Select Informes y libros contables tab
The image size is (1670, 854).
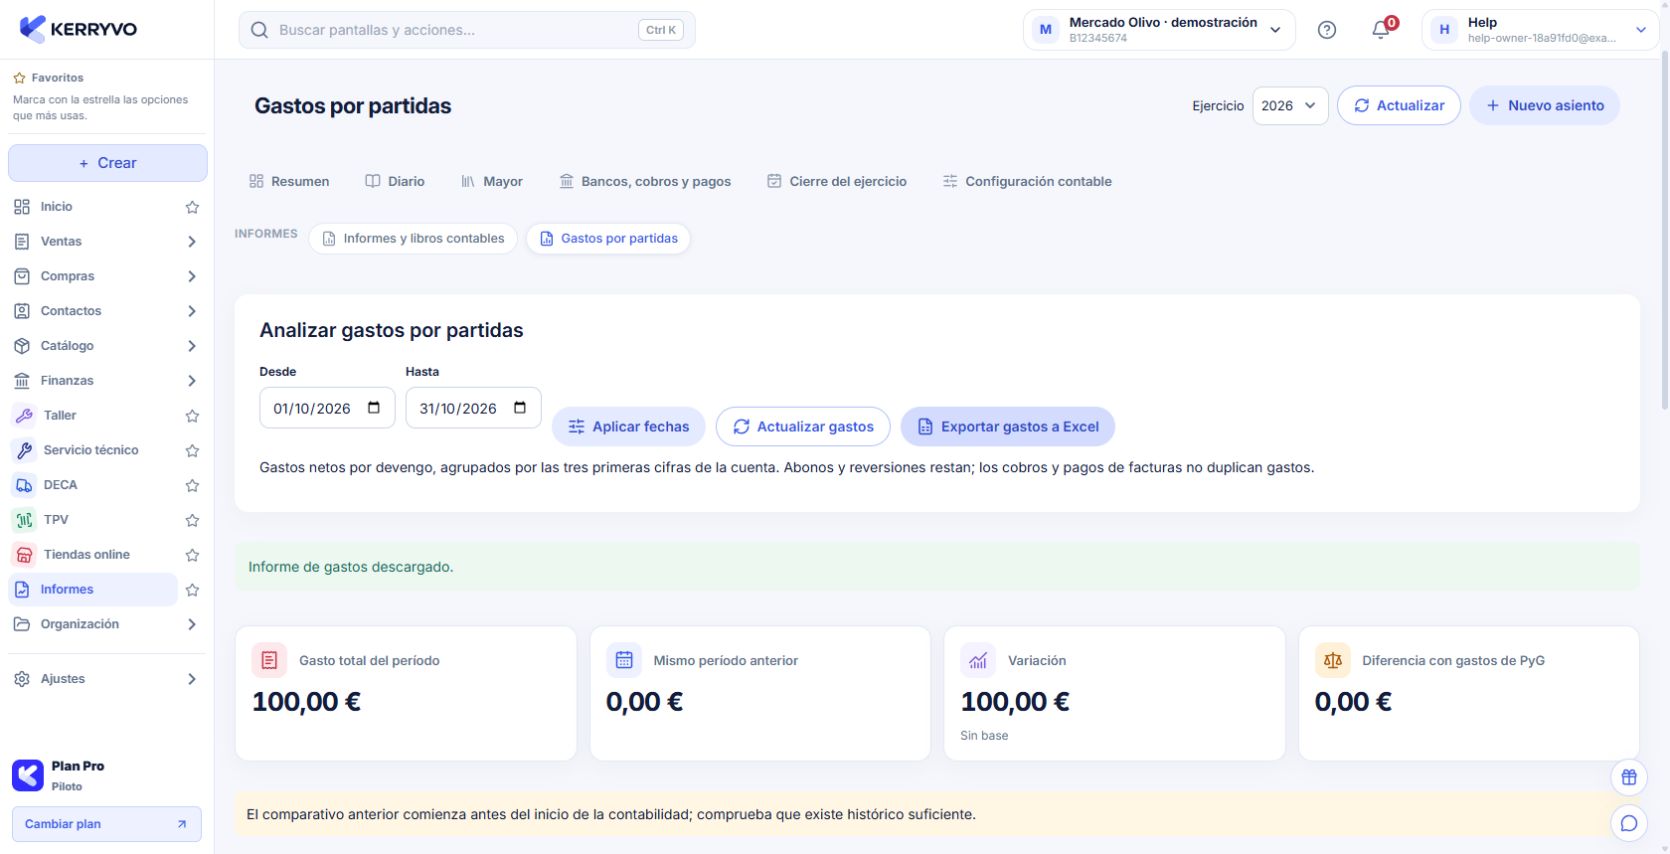[x=413, y=238]
